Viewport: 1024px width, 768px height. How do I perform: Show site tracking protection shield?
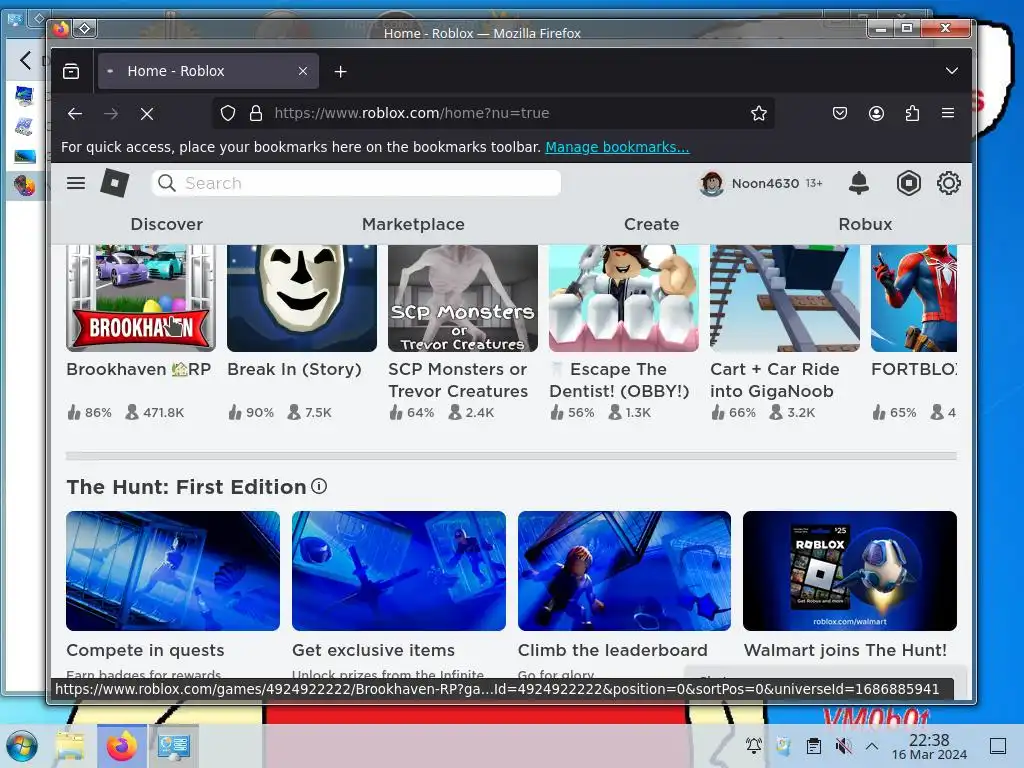click(x=228, y=114)
